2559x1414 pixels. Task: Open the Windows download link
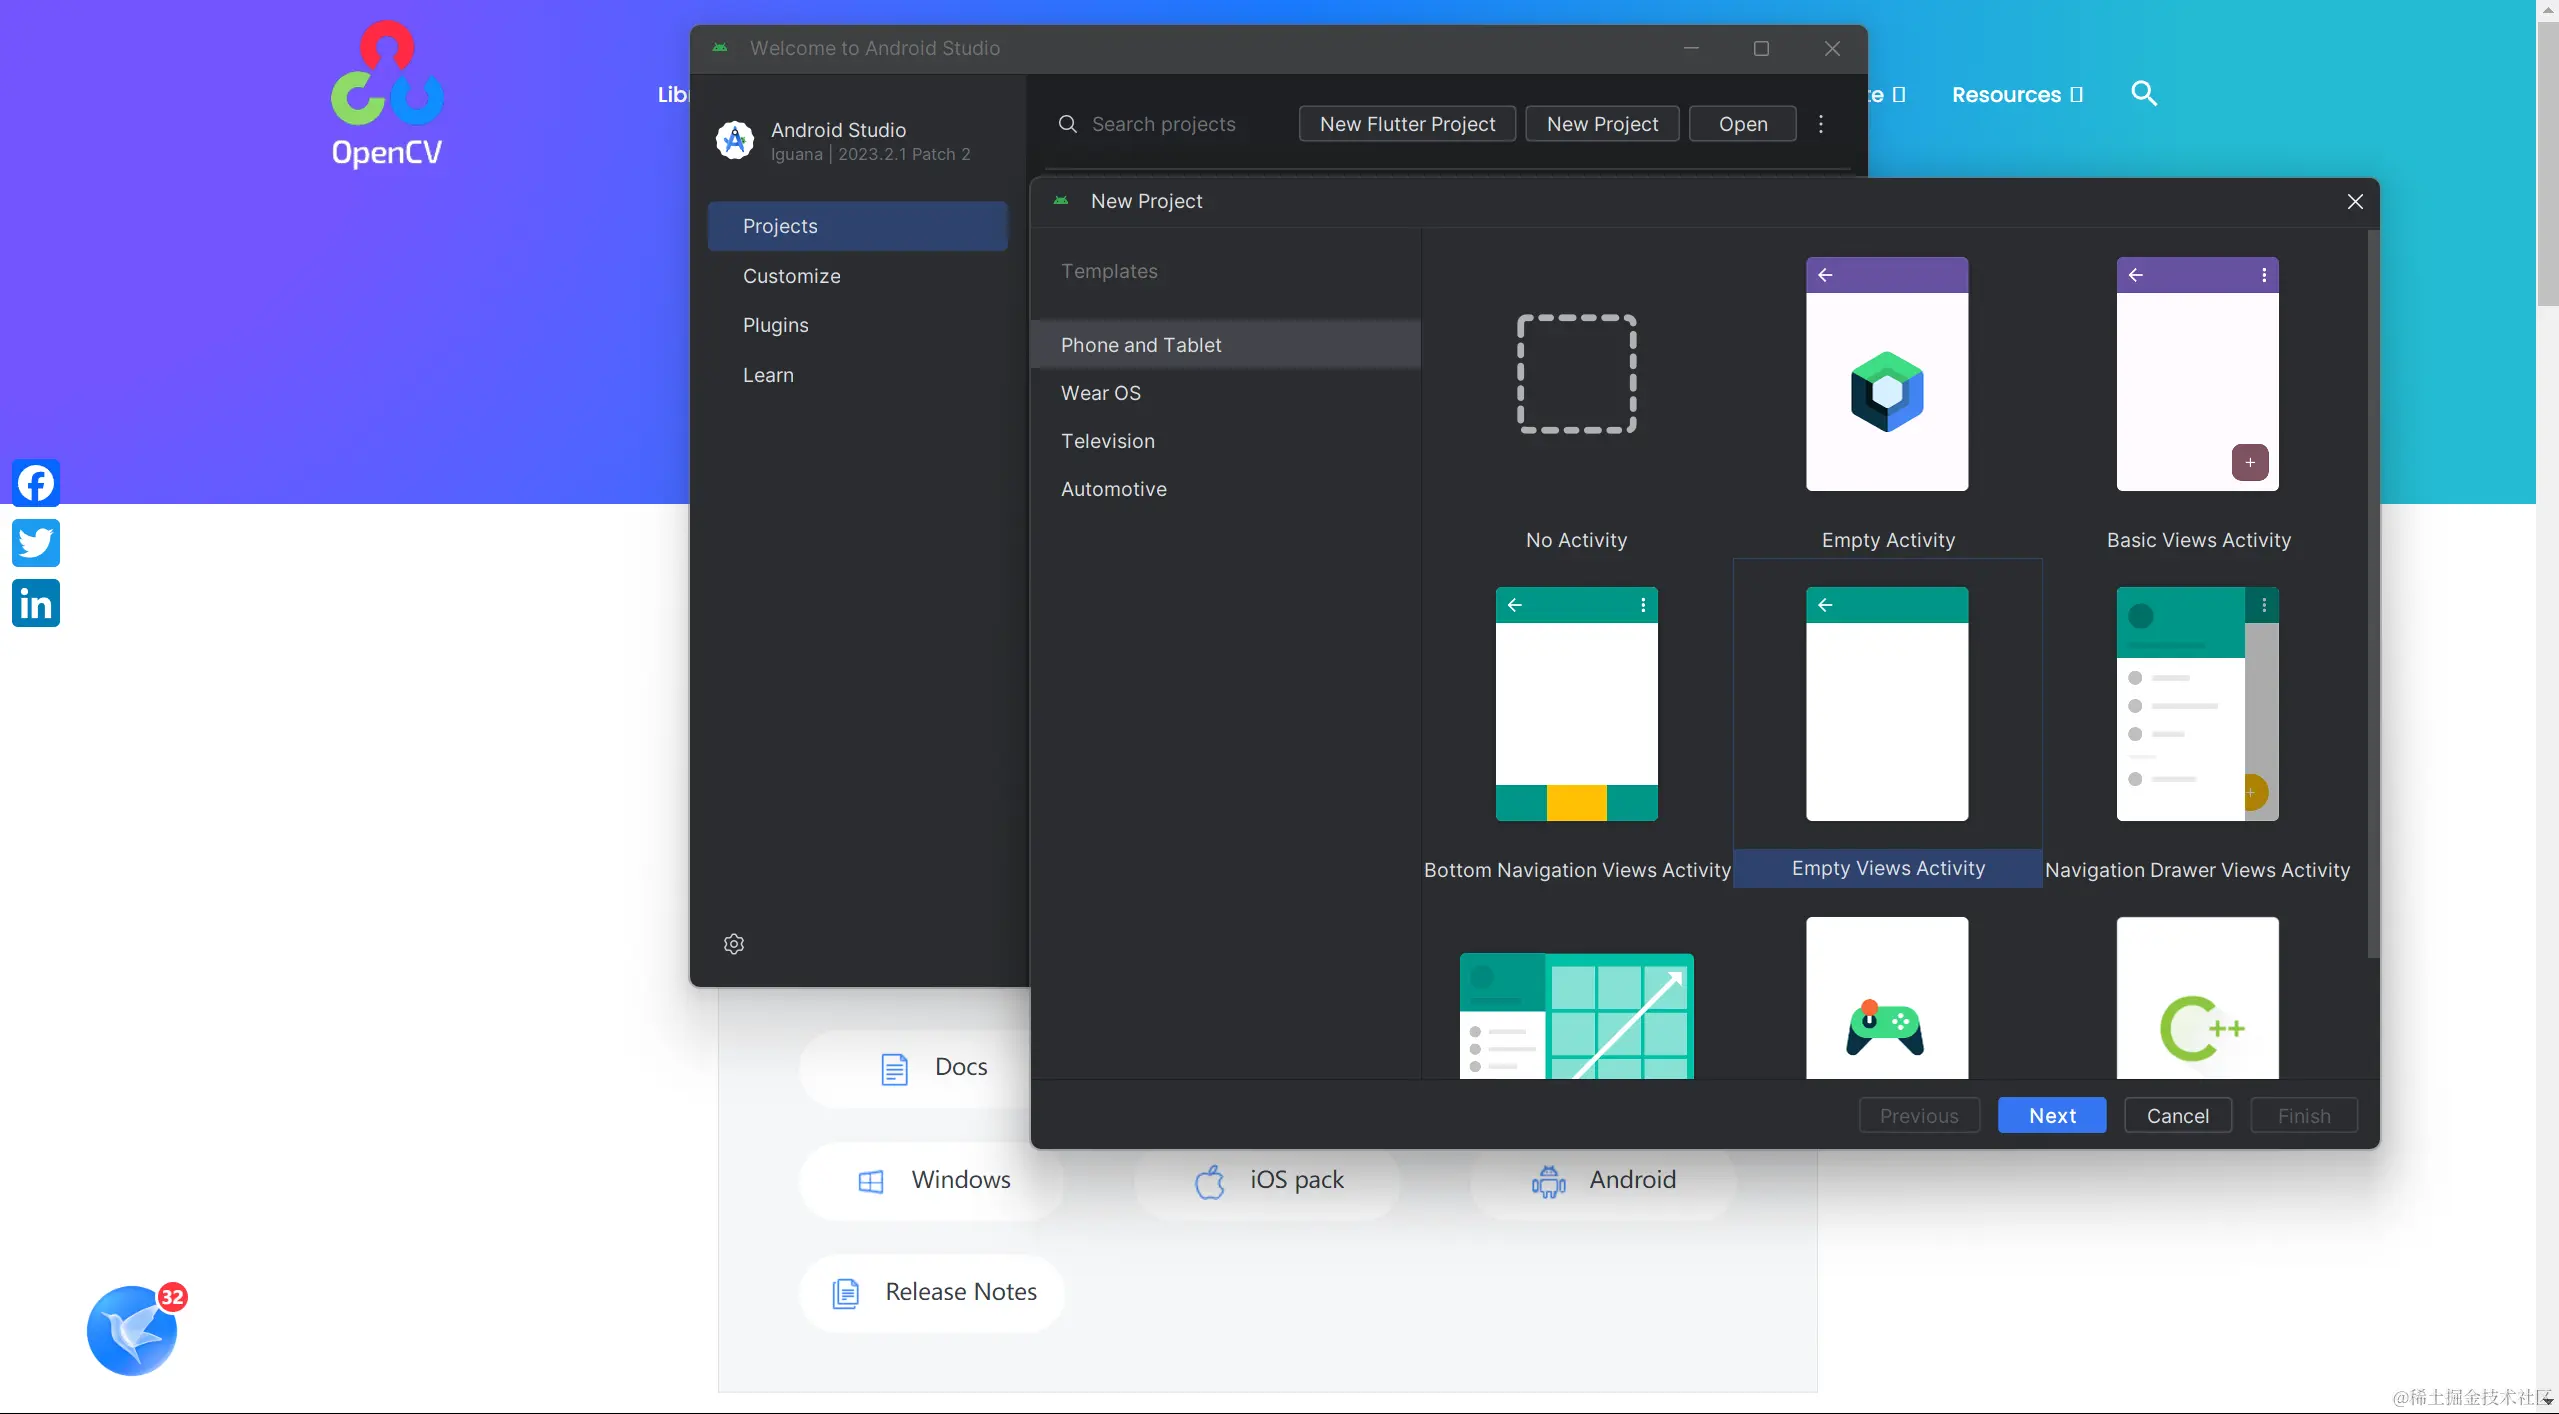click(933, 1180)
